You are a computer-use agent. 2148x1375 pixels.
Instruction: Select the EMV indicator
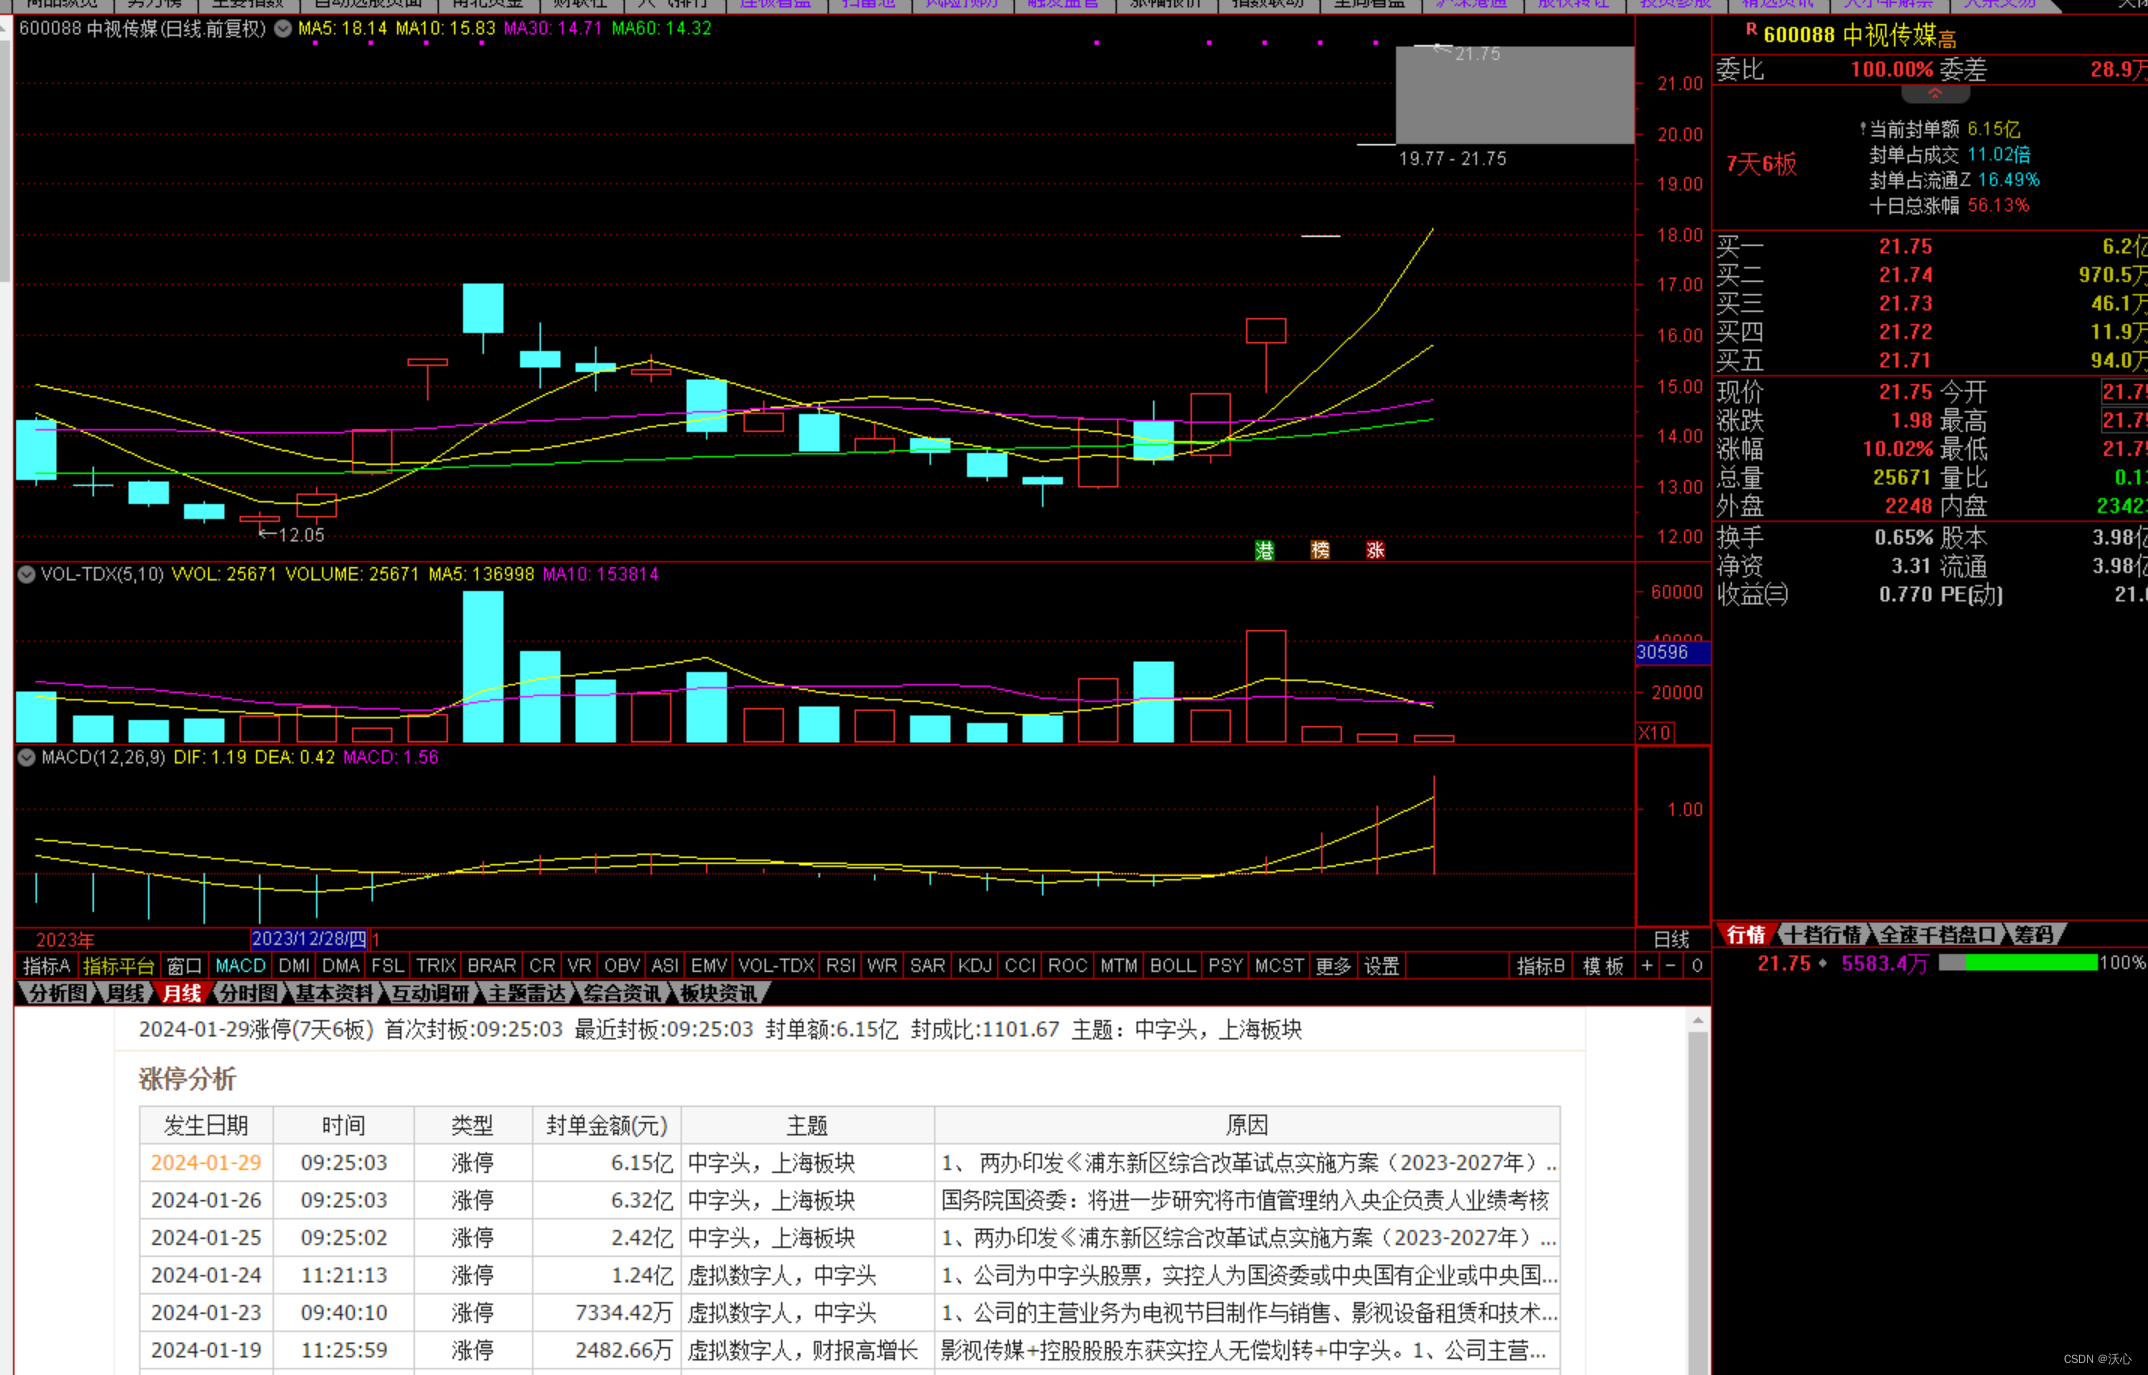click(x=709, y=966)
